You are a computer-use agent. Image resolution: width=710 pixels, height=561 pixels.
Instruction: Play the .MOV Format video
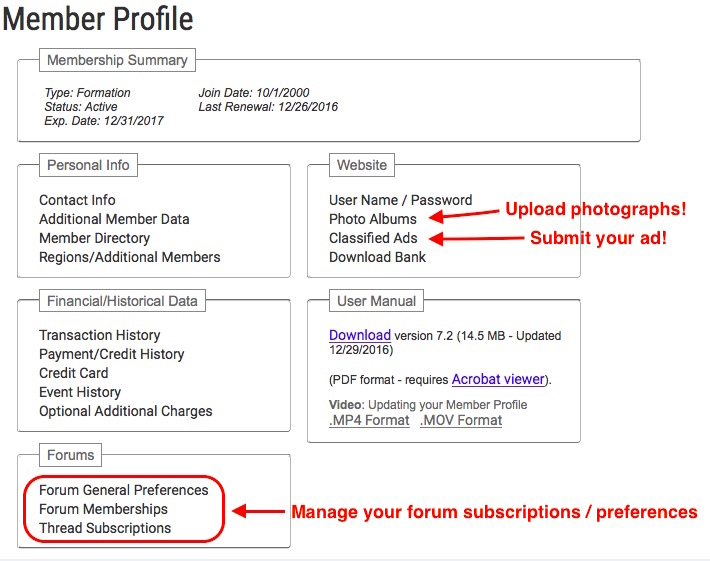(x=461, y=420)
